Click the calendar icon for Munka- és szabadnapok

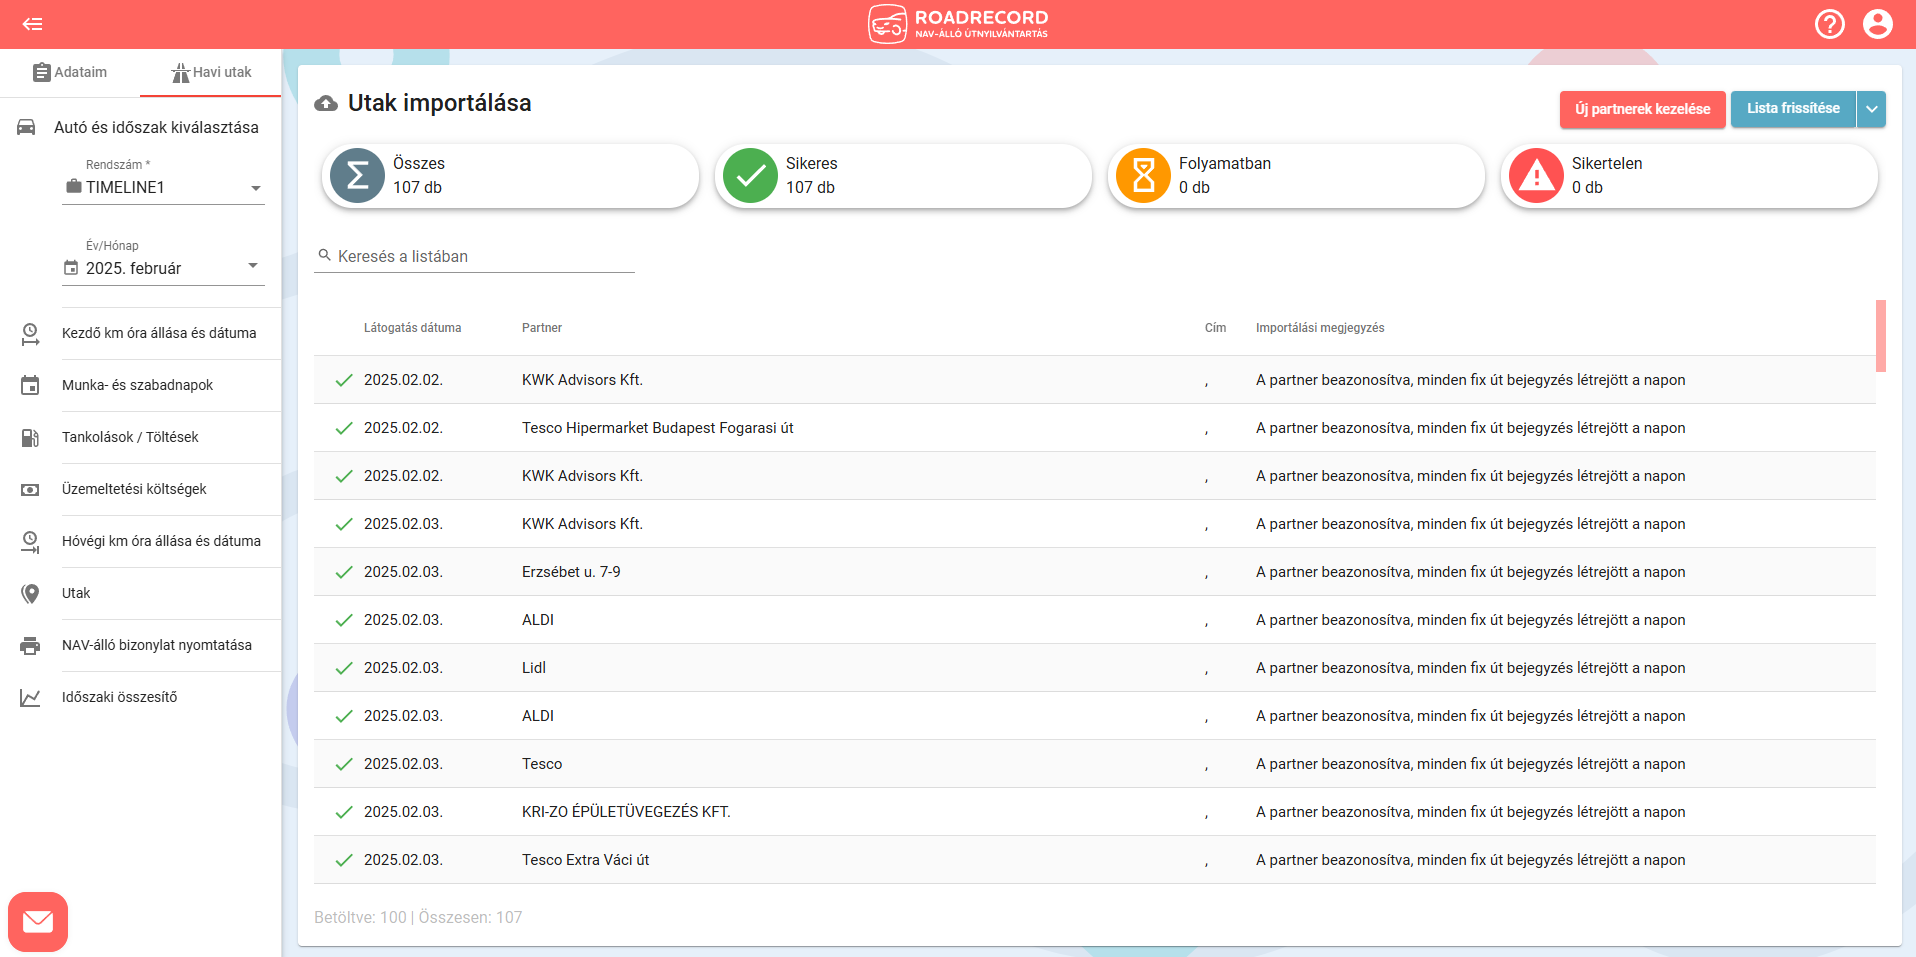coord(30,385)
